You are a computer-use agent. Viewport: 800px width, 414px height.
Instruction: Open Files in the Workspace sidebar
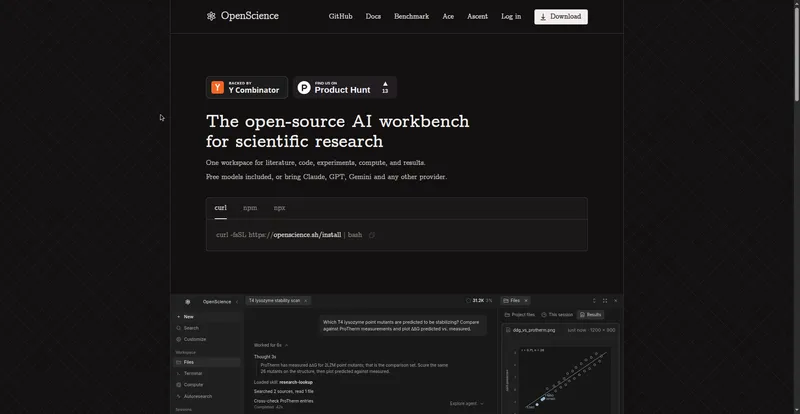(x=207, y=362)
